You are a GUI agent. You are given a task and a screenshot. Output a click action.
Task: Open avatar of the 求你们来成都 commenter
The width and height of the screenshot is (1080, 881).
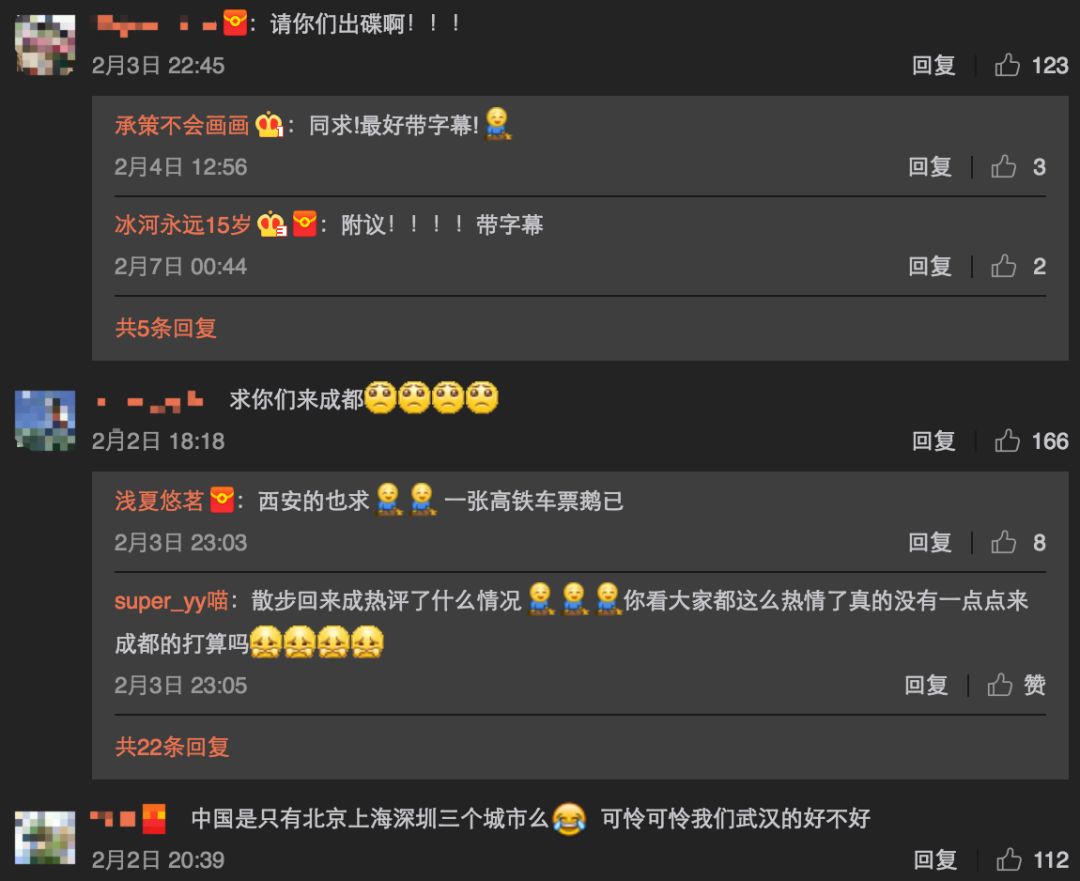click(x=45, y=420)
